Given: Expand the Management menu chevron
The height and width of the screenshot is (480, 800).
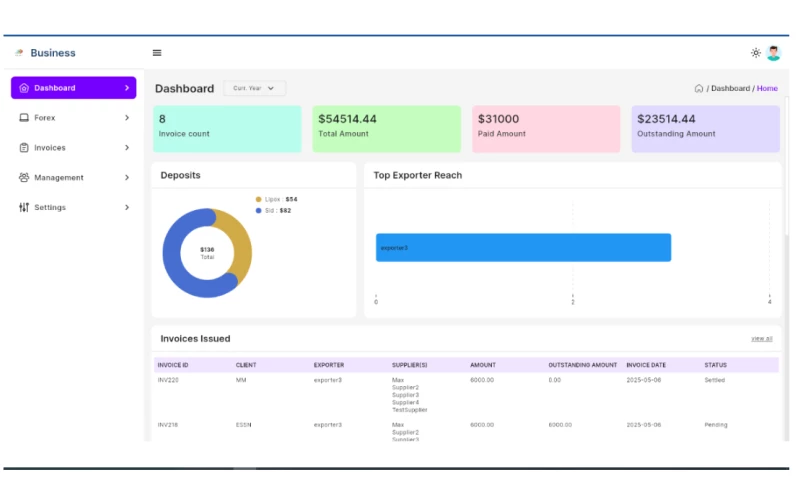Looking at the screenshot, I should click(x=127, y=178).
